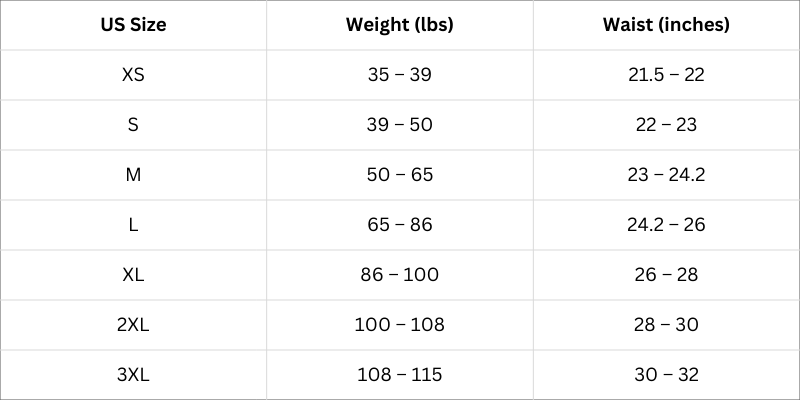This screenshot has width=800, height=400.
Task: Click the weight value 35 – 39
Action: pyautogui.click(x=399, y=75)
